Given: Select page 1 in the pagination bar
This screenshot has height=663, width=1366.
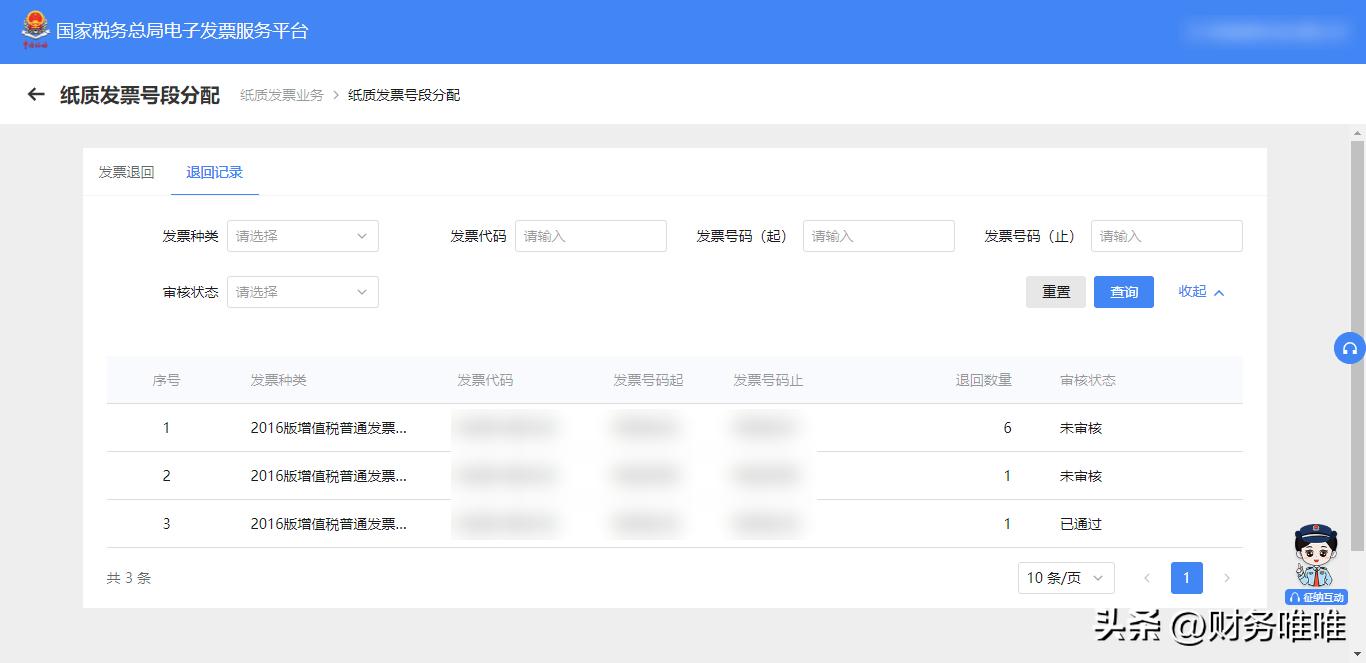Looking at the screenshot, I should (1186, 578).
